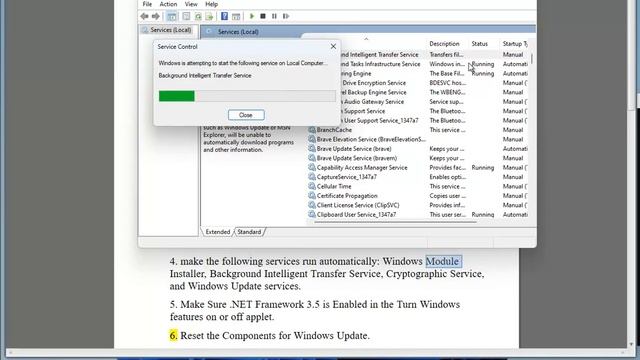Image resolution: width=640 pixels, height=360 pixels.
Task: Sort by the Startup Type column header
Action: tap(515, 44)
